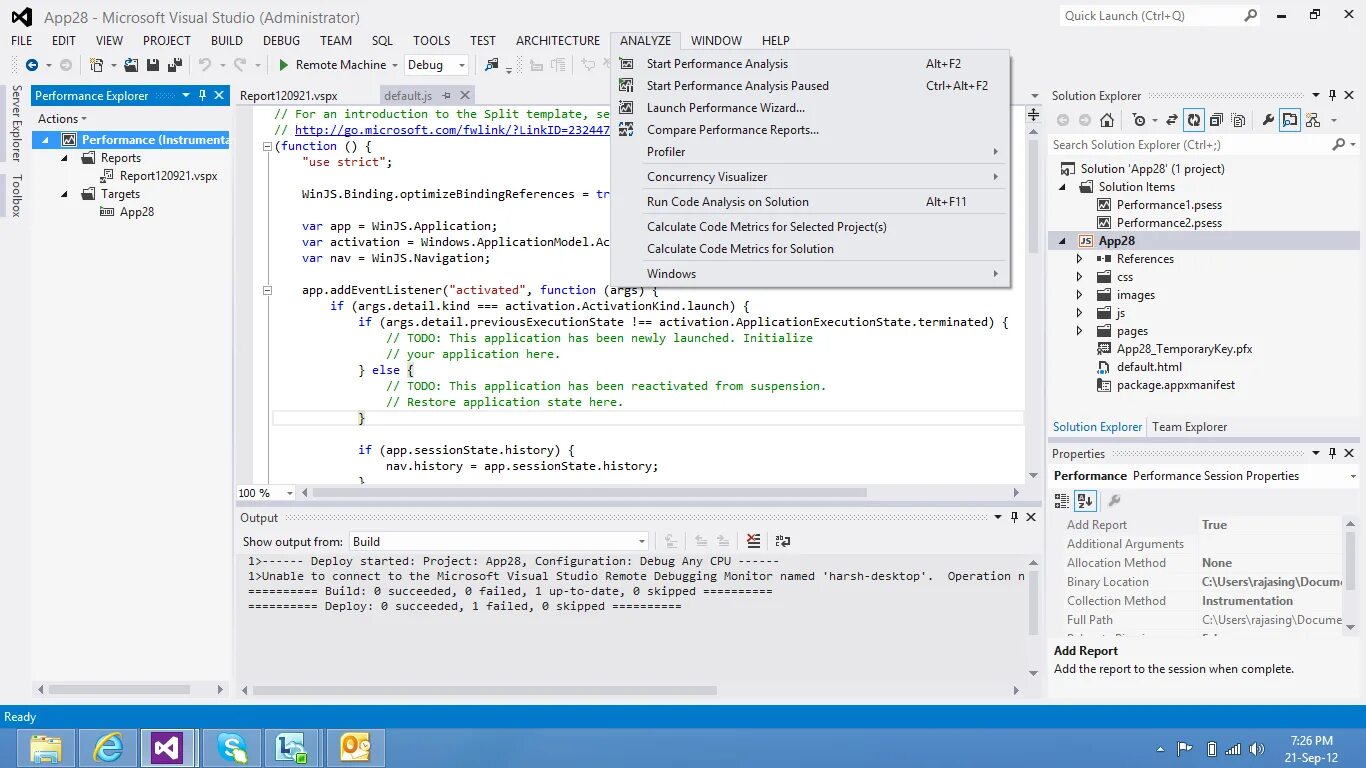Expand the pages folder
The width and height of the screenshot is (1366, 768).
[x=1079, y=331]
